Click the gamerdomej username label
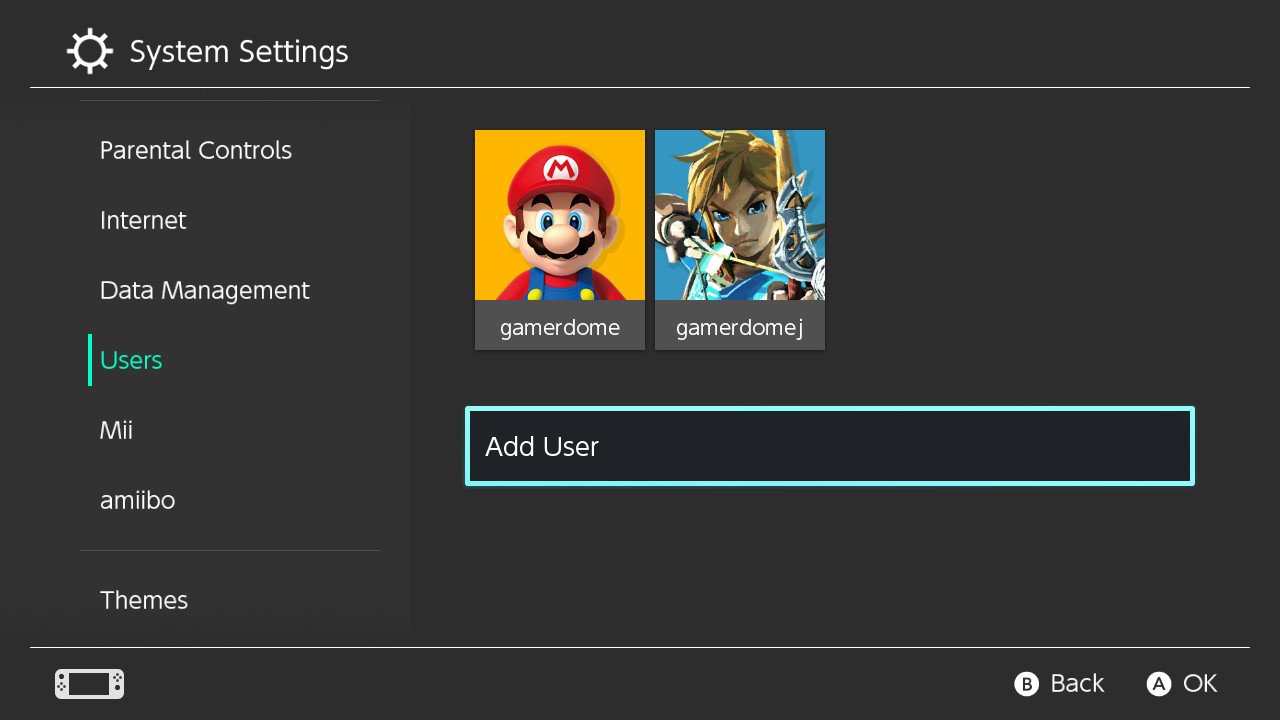1280x720 pixels. pyautogui.click(x=740, y=327)
